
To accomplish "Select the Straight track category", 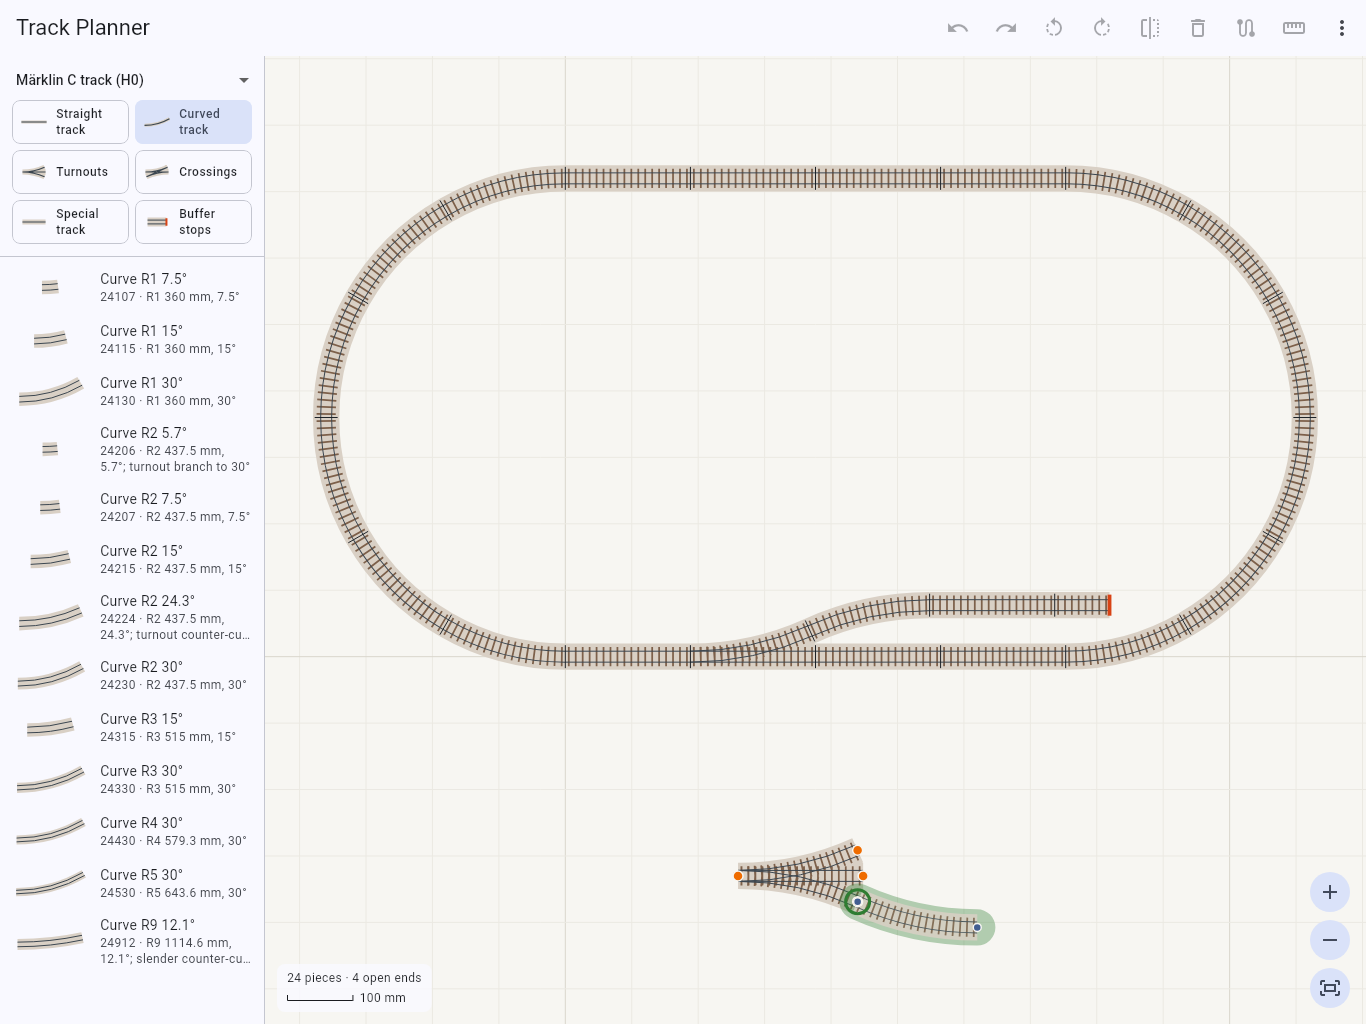I will [70, 122].
